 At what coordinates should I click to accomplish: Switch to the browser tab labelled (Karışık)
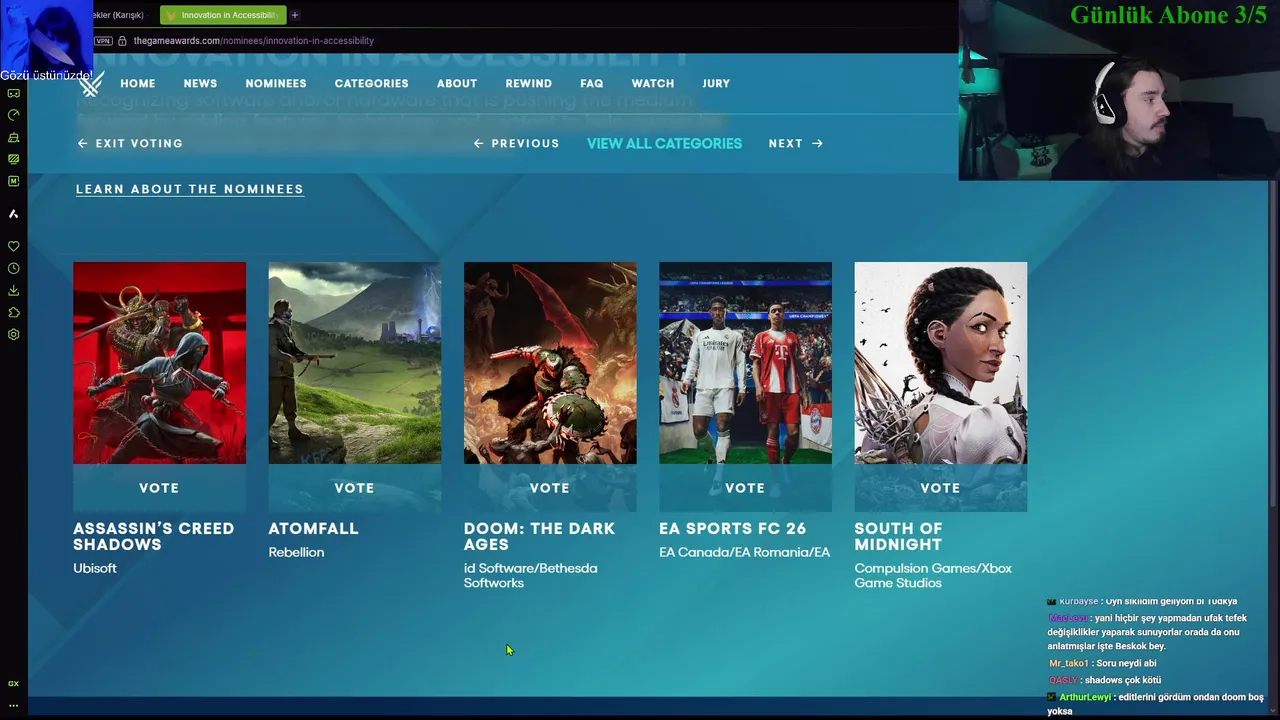(x=118, y=15)
